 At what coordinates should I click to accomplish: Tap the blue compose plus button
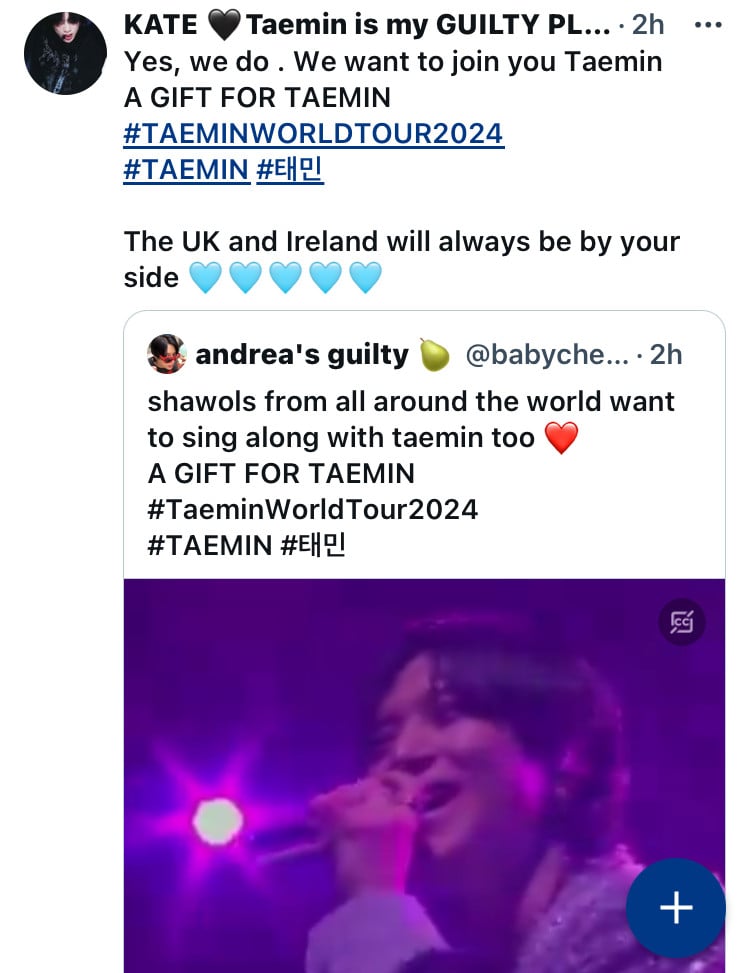point(676,908)
